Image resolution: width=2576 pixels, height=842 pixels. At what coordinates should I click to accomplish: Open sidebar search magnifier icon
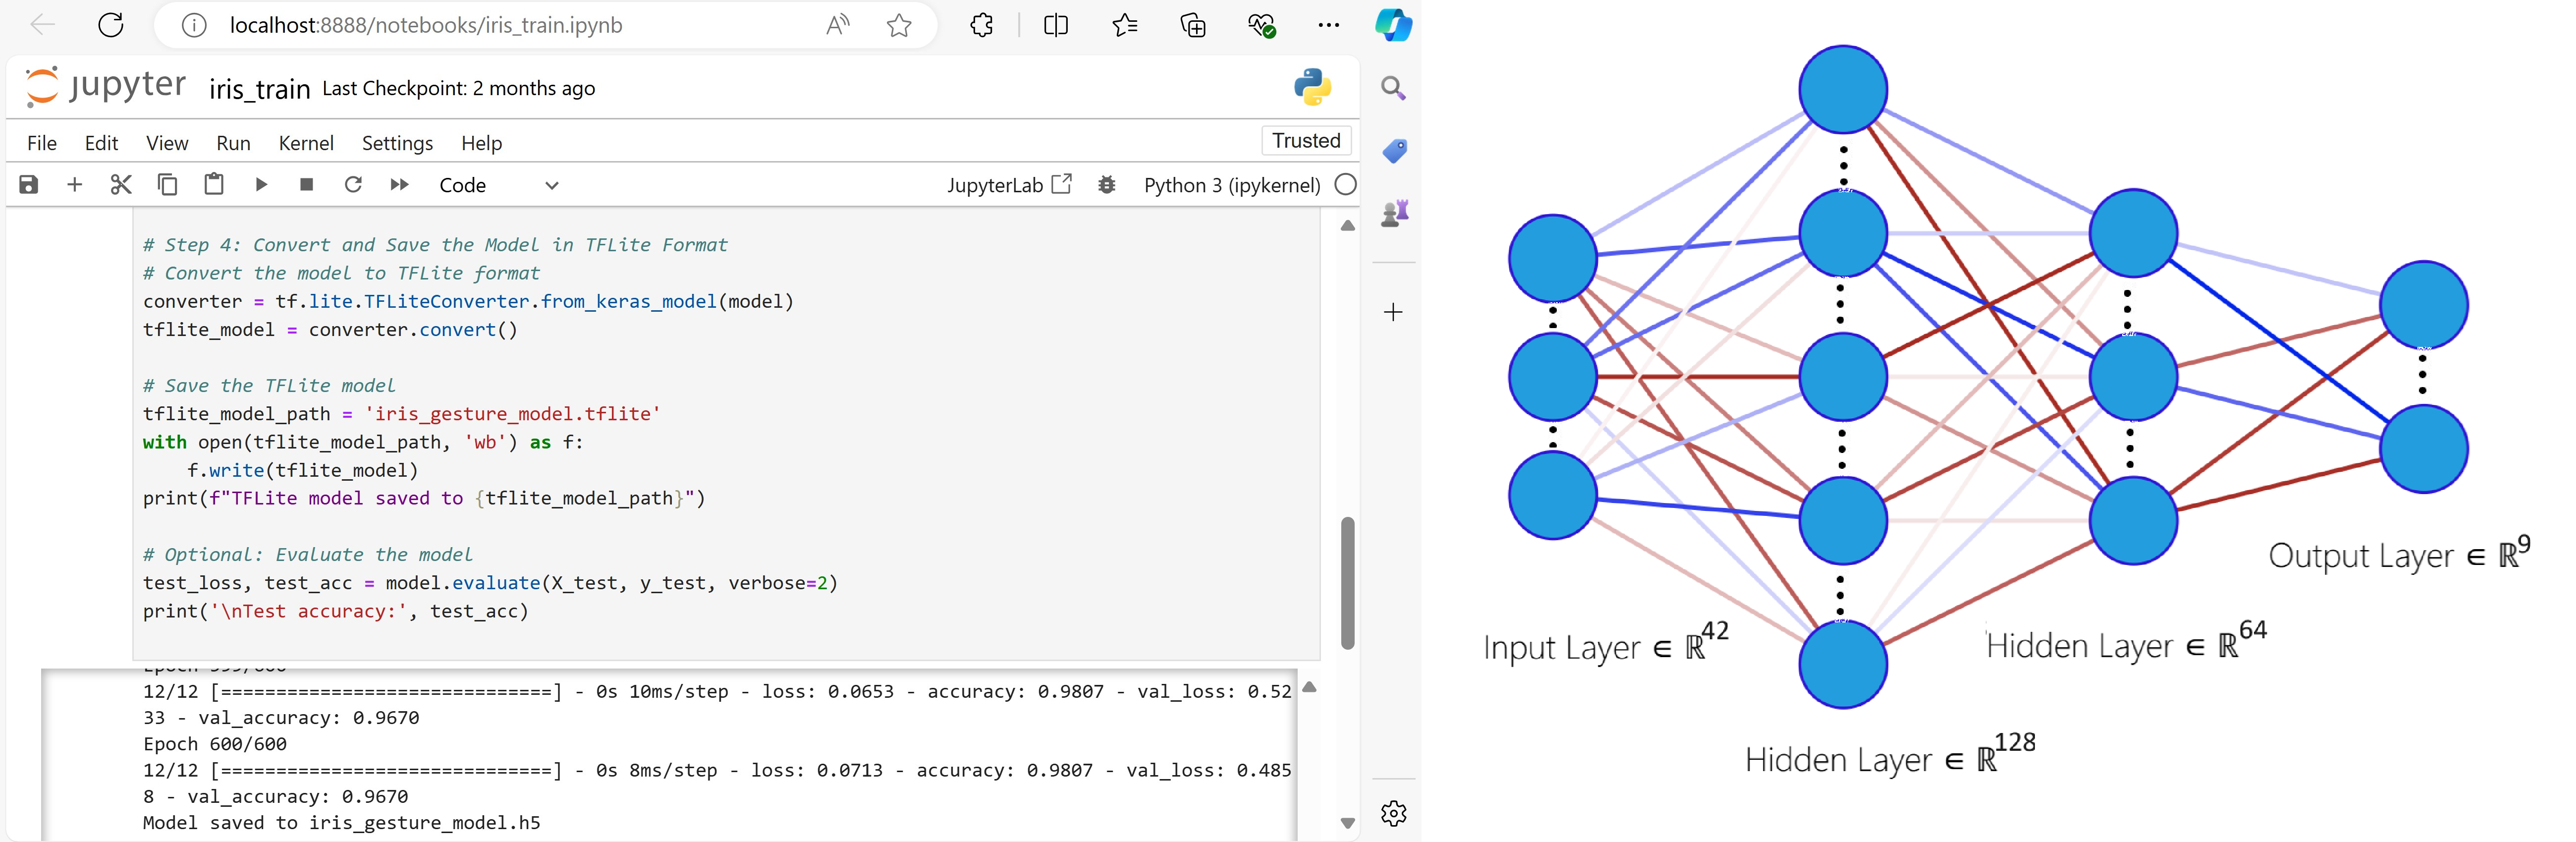pyautogui.click(x=1393, y=88)
